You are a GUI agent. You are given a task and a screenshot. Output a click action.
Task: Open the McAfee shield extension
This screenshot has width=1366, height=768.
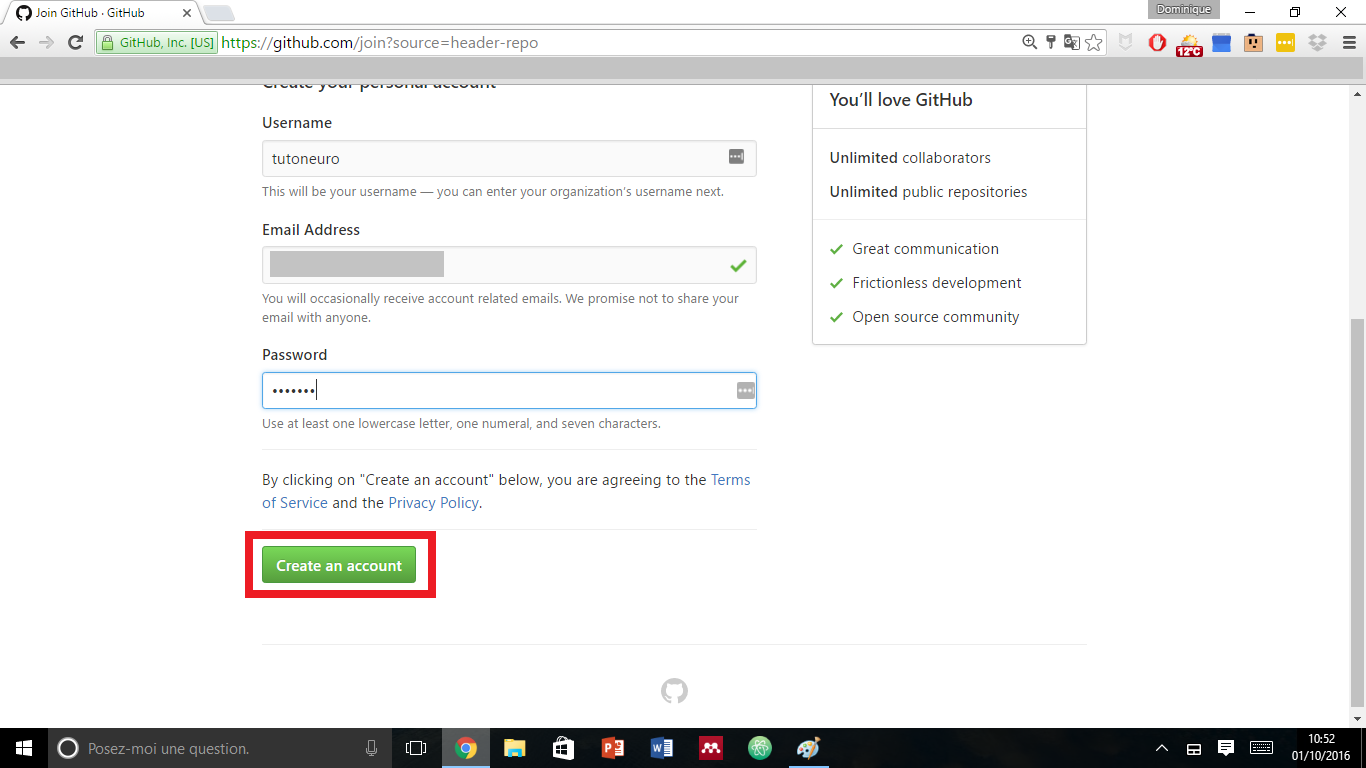coord(1126,43)
